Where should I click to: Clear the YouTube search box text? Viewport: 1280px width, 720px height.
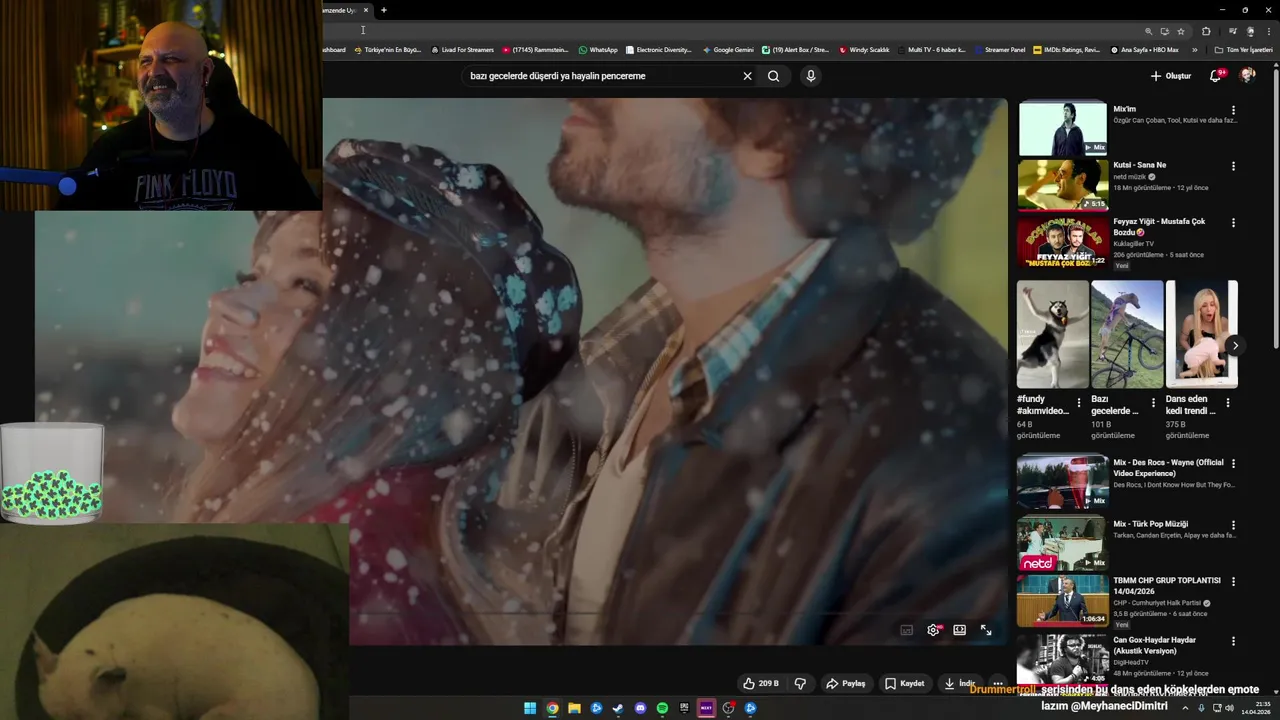coord(747,76)
